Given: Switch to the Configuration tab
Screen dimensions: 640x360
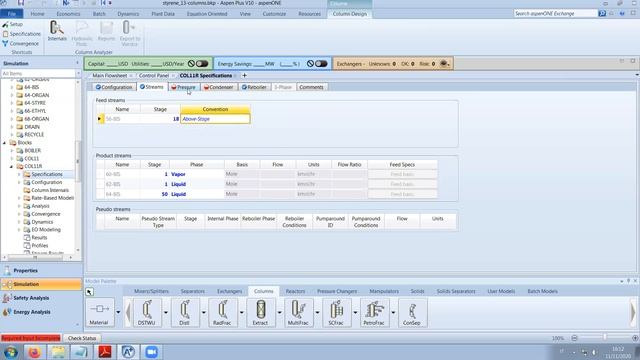Looking at the screenshot, I should pos(114,87).
